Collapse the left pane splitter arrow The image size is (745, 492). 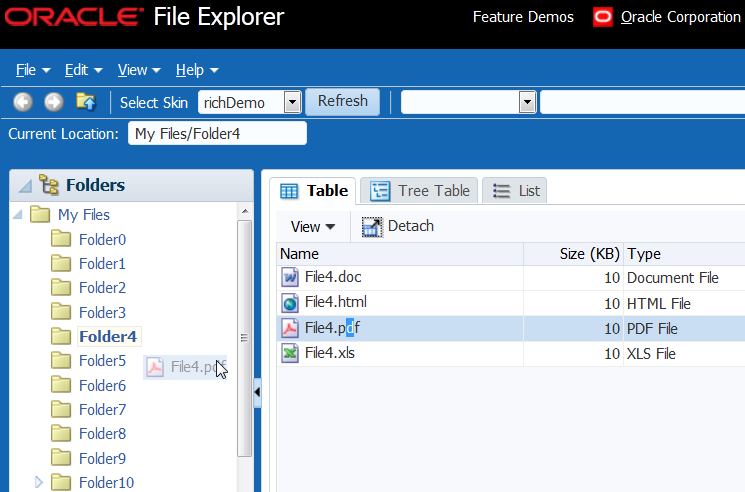(x=257, y=392)
